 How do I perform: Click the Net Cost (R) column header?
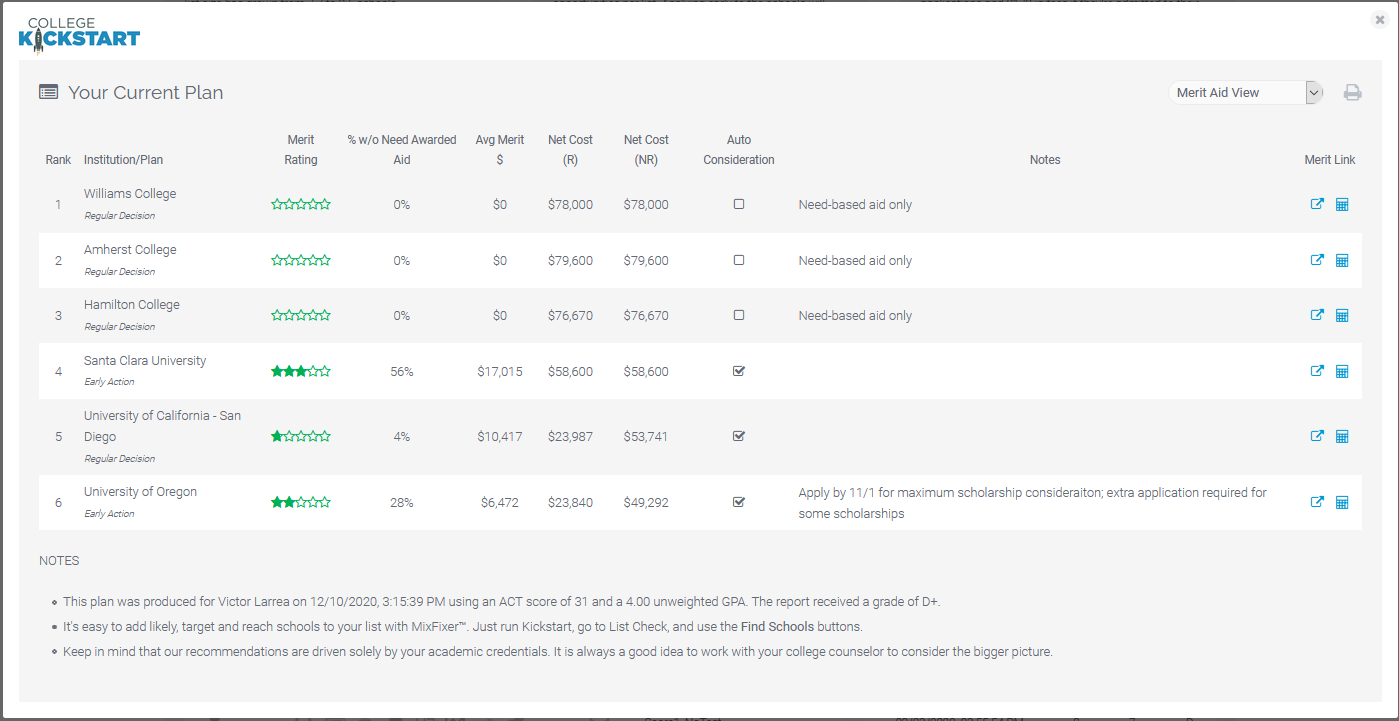[x=570, y=150]
